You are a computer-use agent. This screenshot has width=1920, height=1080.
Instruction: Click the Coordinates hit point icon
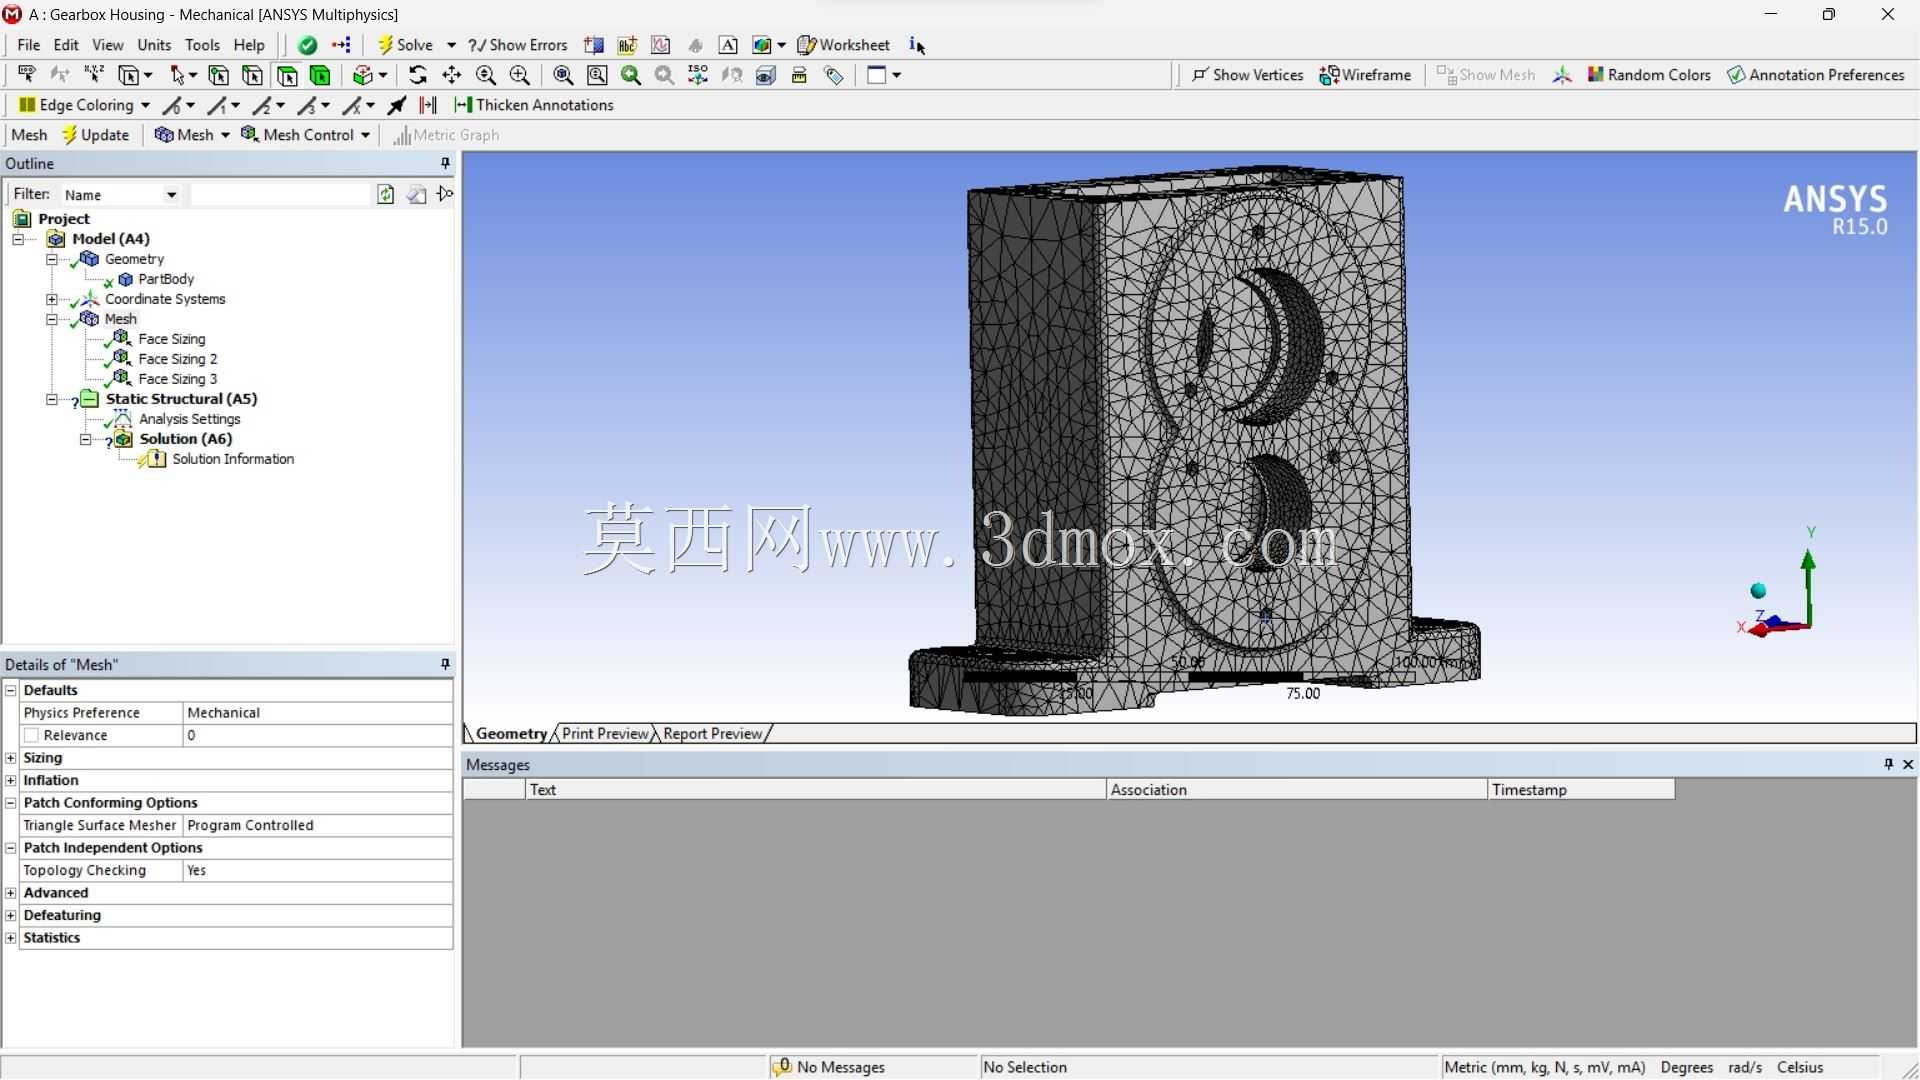click(94, 75)
